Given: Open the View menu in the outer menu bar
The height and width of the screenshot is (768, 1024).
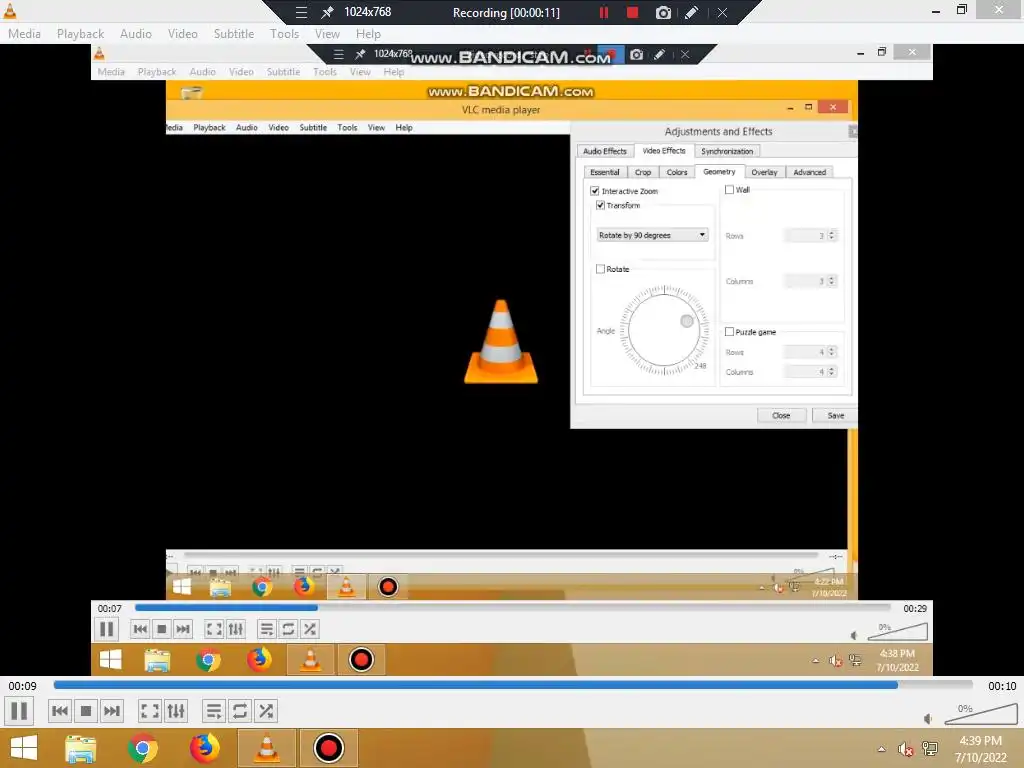Looking at the screenshot, I should coord(327,34).
